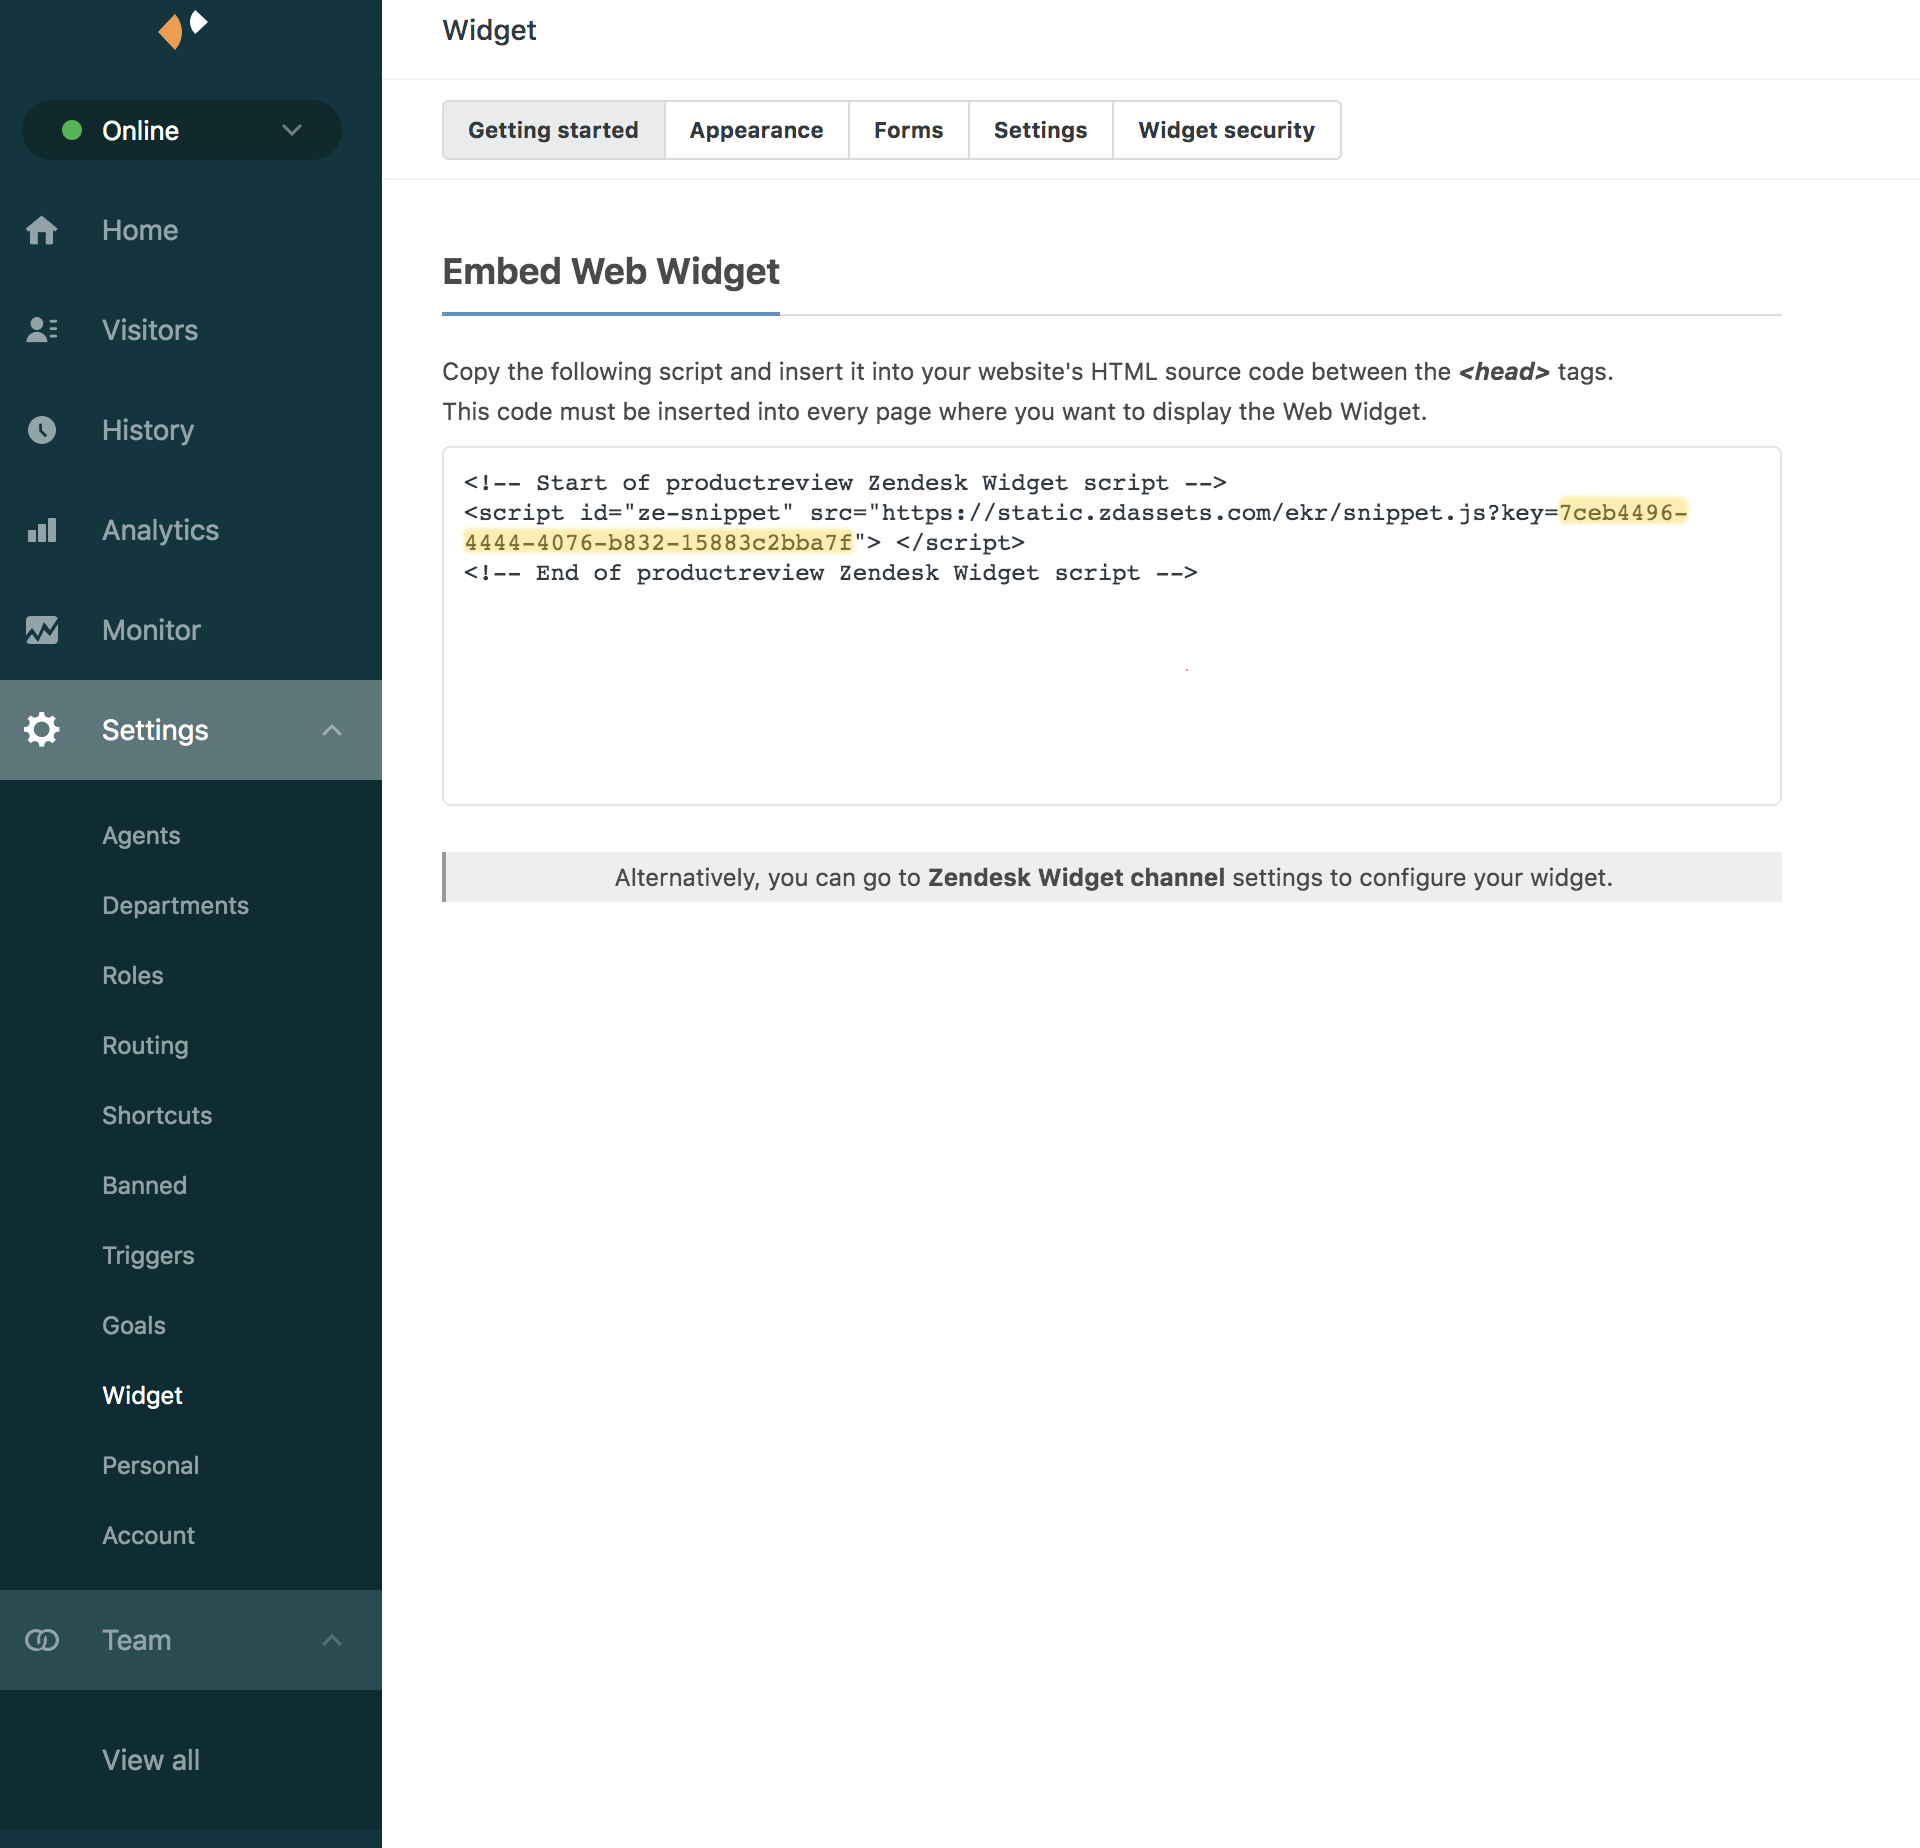The width and height of the screenshot is (1920, 1848).
Task: Open Triggers settings
Action: point(148,1256)
